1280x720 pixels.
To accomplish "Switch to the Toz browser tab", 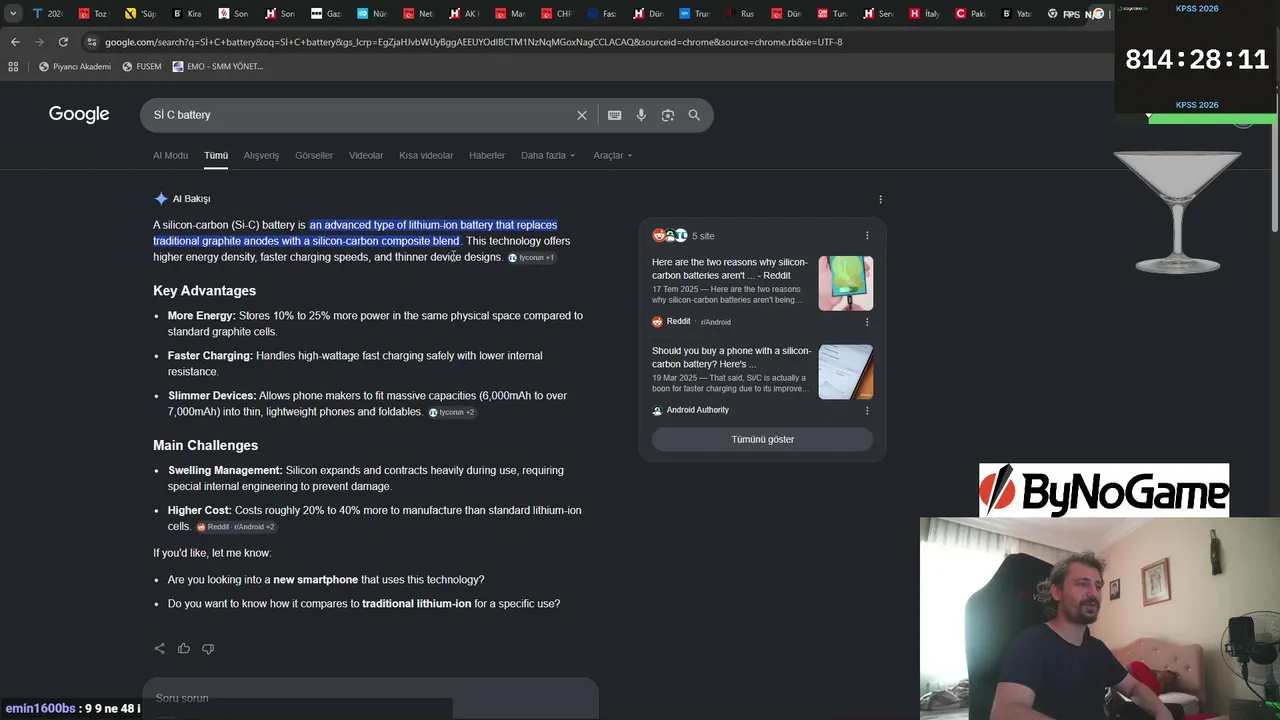I will tap(92, 14).
